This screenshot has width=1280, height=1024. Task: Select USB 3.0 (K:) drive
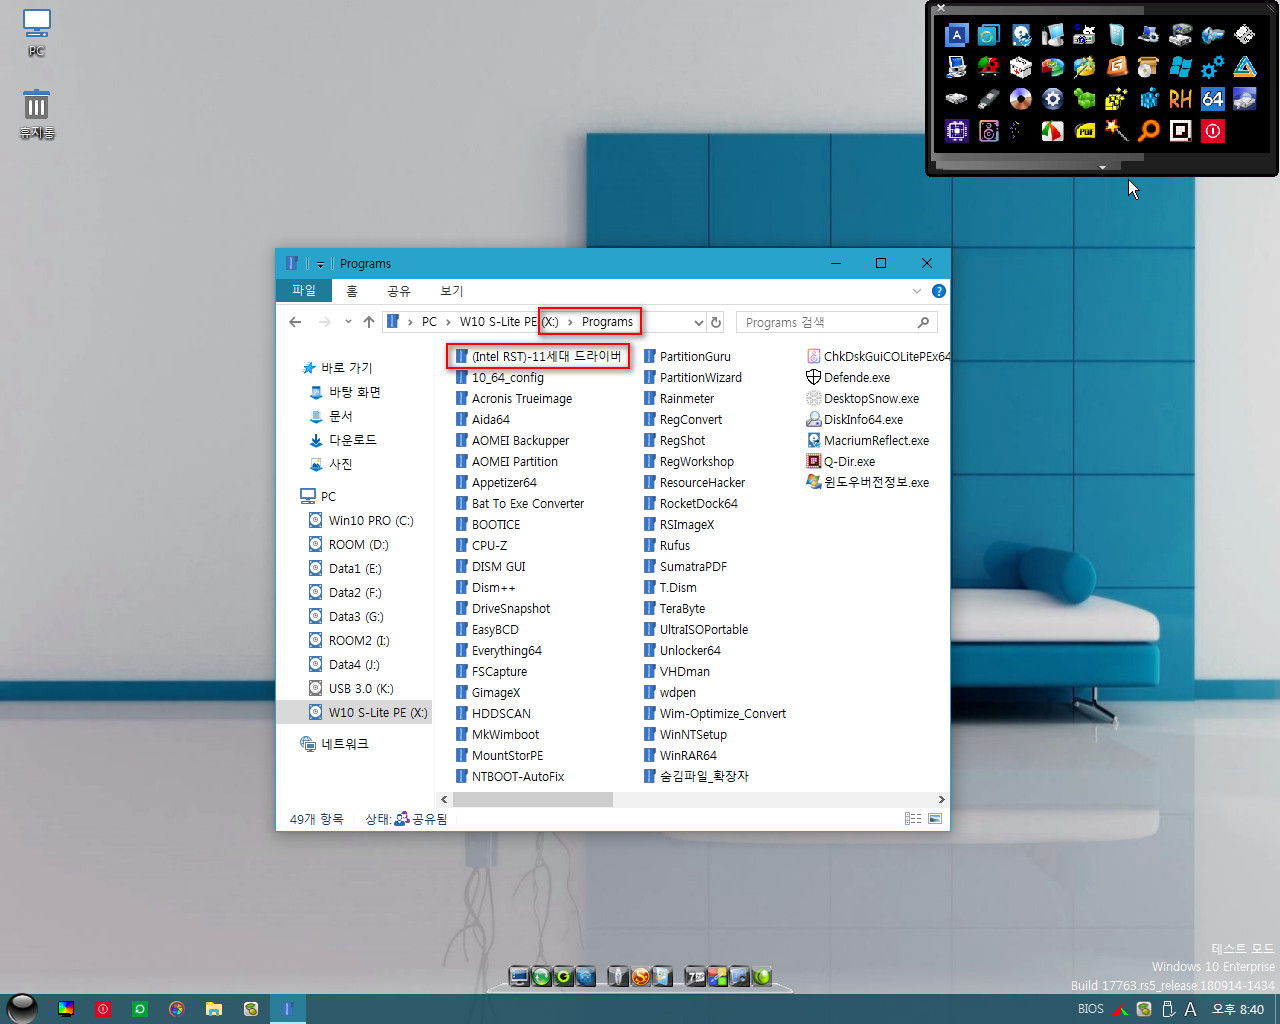(360, 688)
